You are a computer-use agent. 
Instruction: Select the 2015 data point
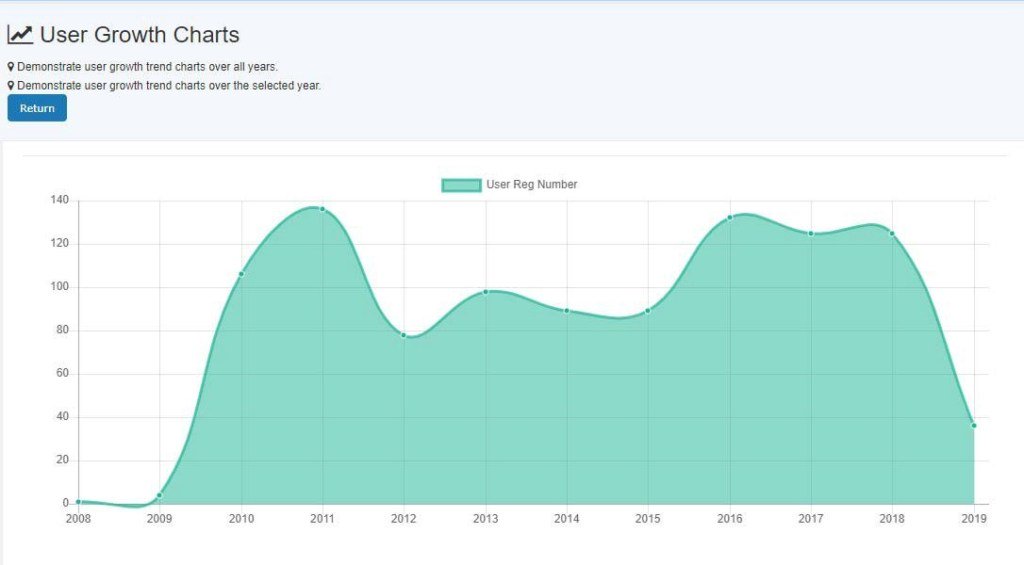[648, 311]
